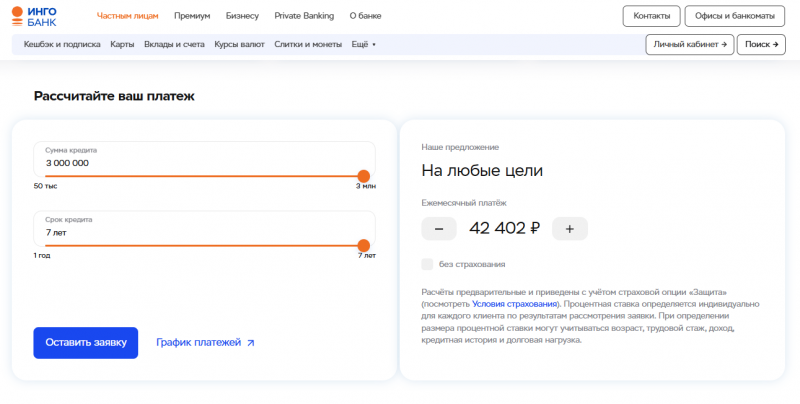
Task: Decrease monthly payment with minus button
Action: (x=439, y=228)
